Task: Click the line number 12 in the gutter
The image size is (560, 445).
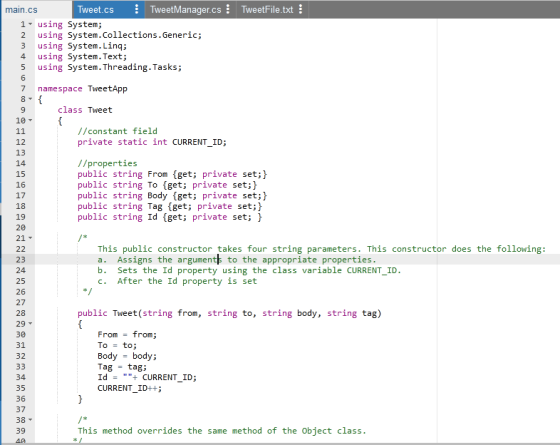Action: point(21,142)
